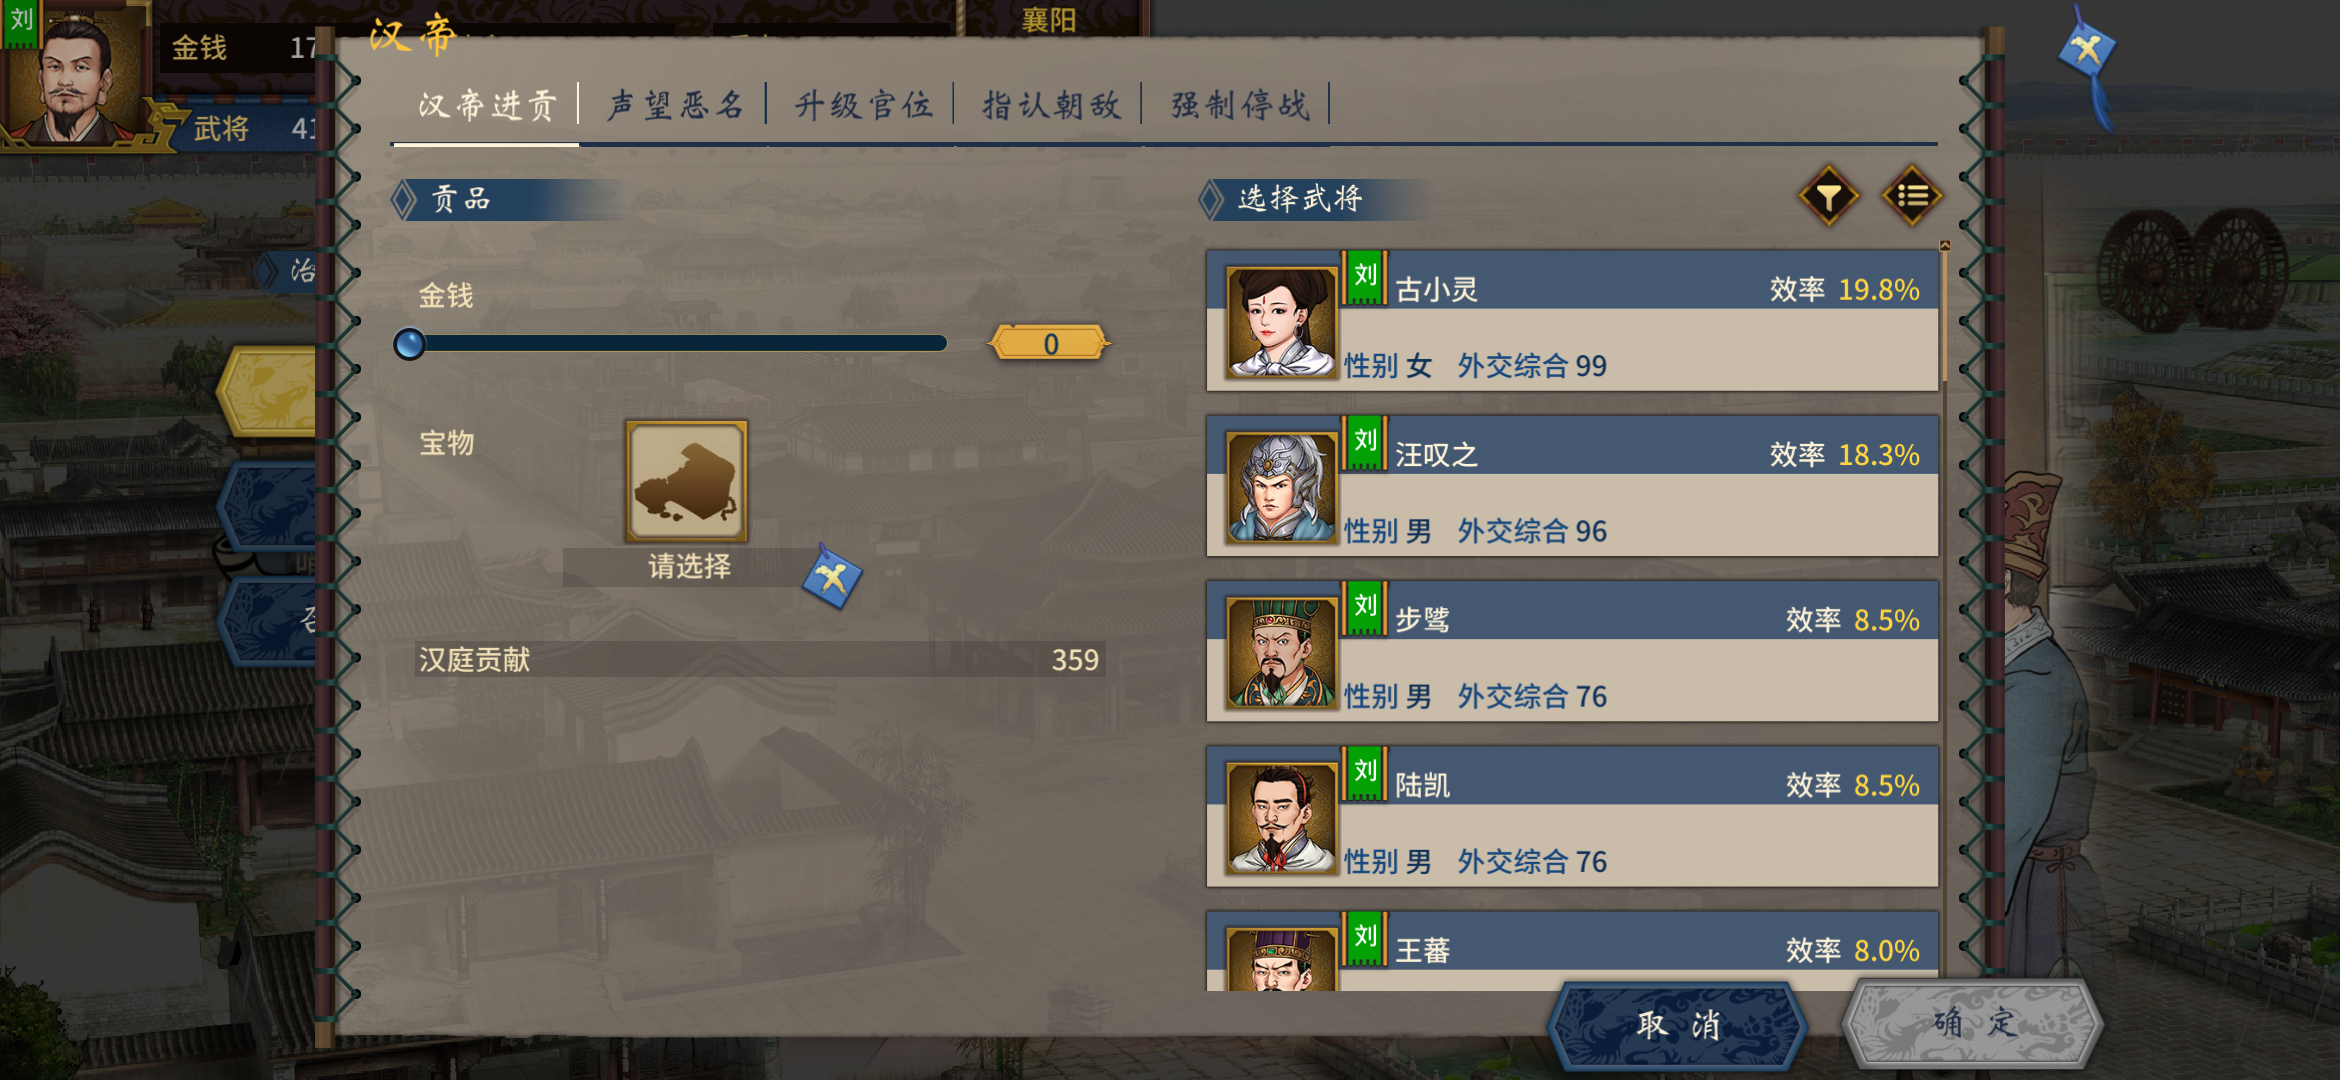2340x1080 pixels.
Task: Open the general filter funnel icon
Action: tap(1829, 196)
